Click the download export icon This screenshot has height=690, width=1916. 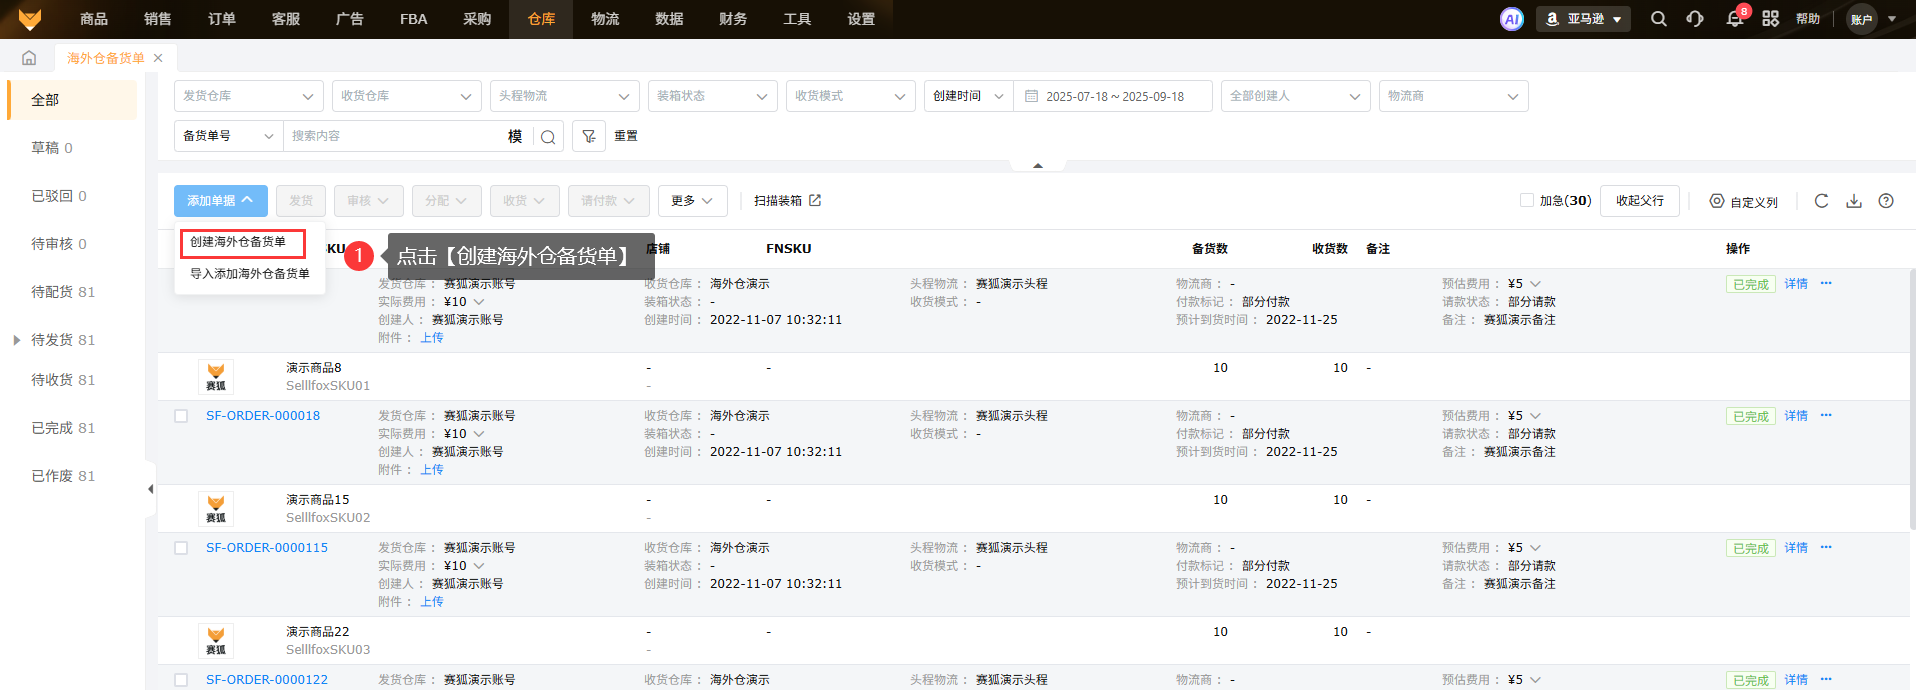click(1853, 201)
